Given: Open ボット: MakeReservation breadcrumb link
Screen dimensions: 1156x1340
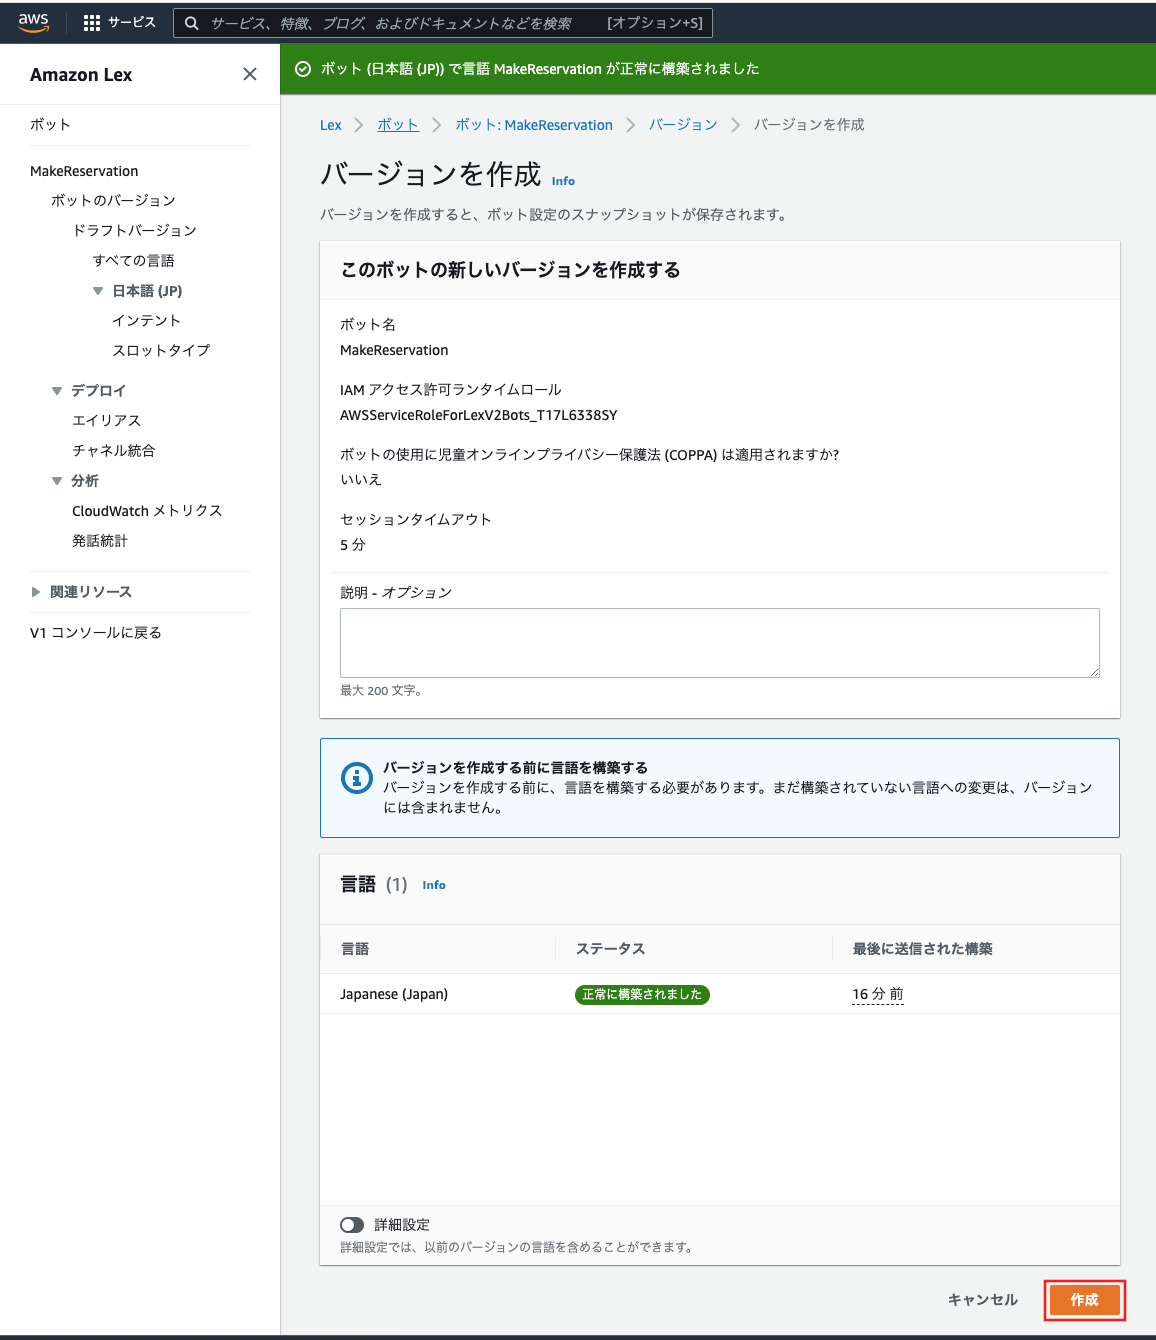Looking at the screenshot, I should 534,125.
